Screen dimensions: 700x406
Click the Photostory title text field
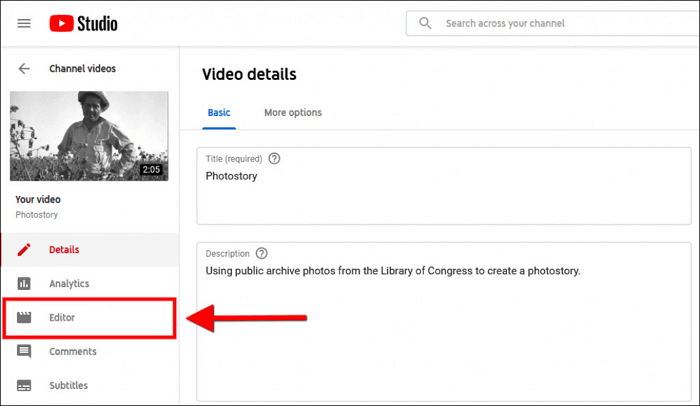point(443,186)
